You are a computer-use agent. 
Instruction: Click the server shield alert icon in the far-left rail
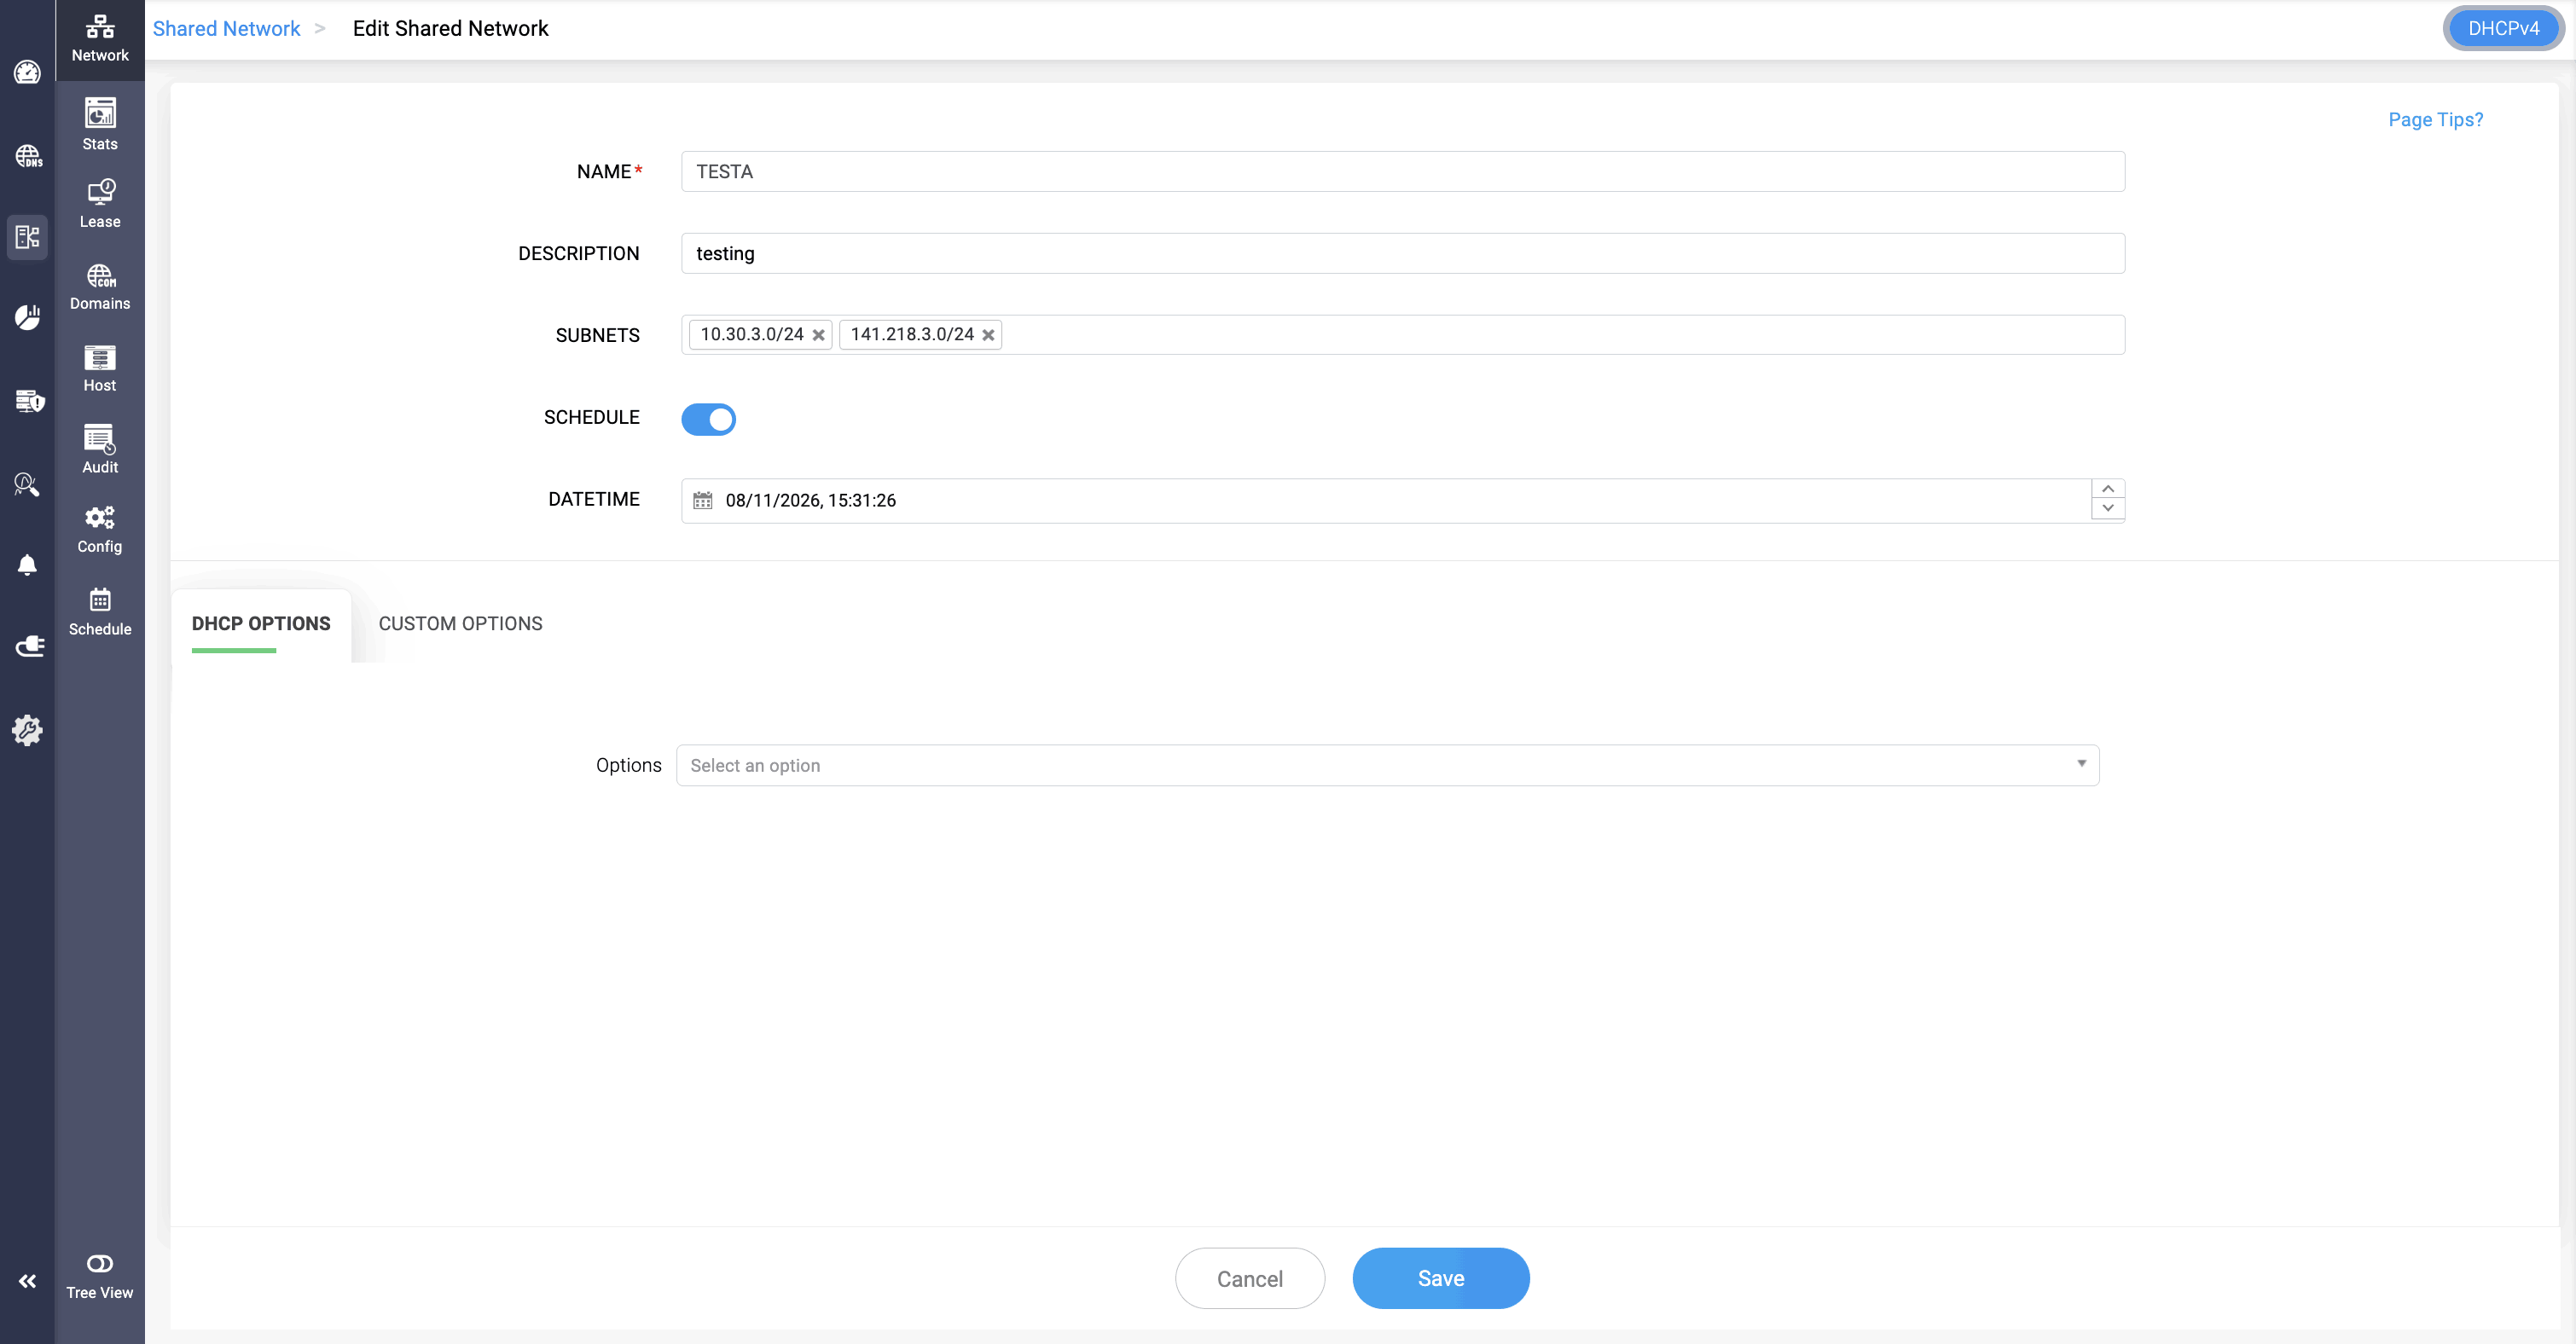(x=29, y=401)
